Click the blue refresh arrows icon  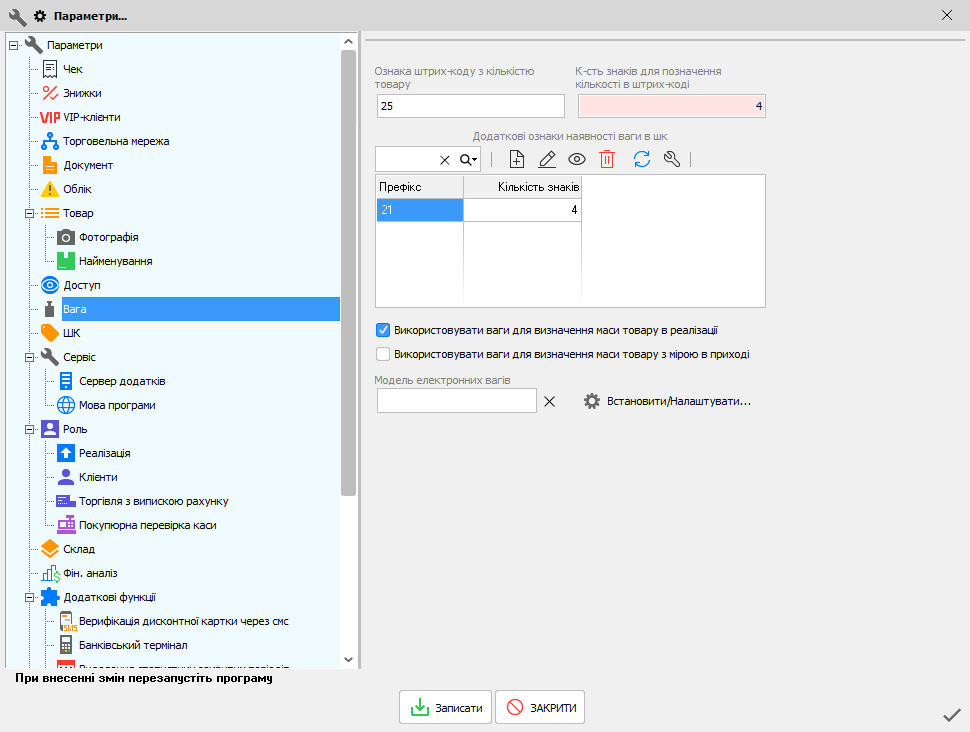[642, 159]
